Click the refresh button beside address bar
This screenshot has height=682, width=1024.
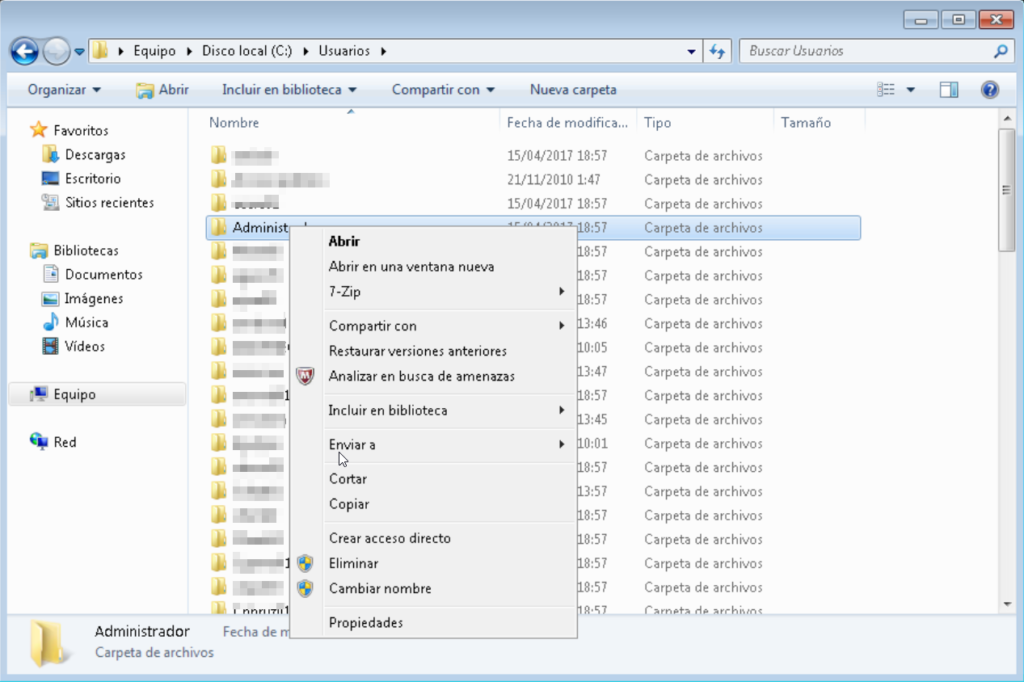717,51
